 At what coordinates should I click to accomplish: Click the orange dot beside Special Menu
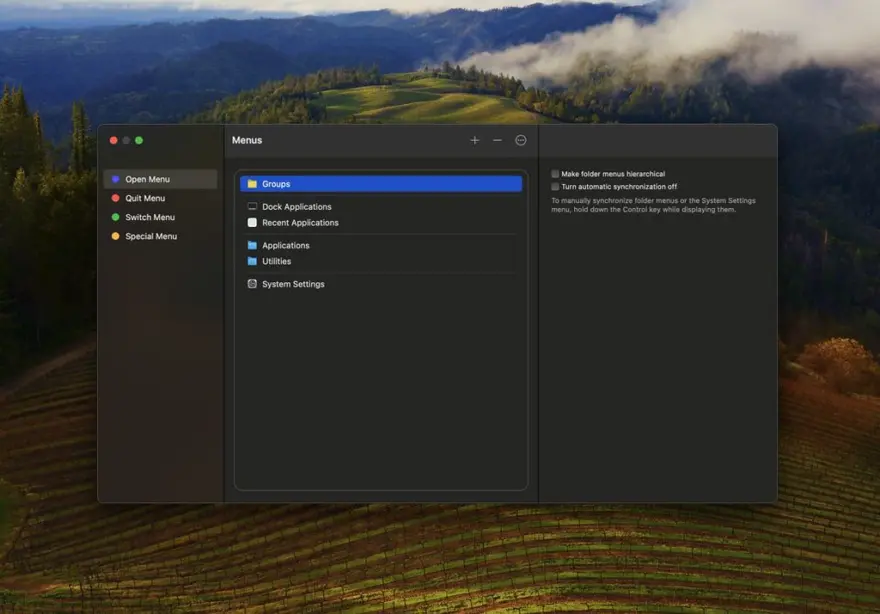[x=116, y=236]
